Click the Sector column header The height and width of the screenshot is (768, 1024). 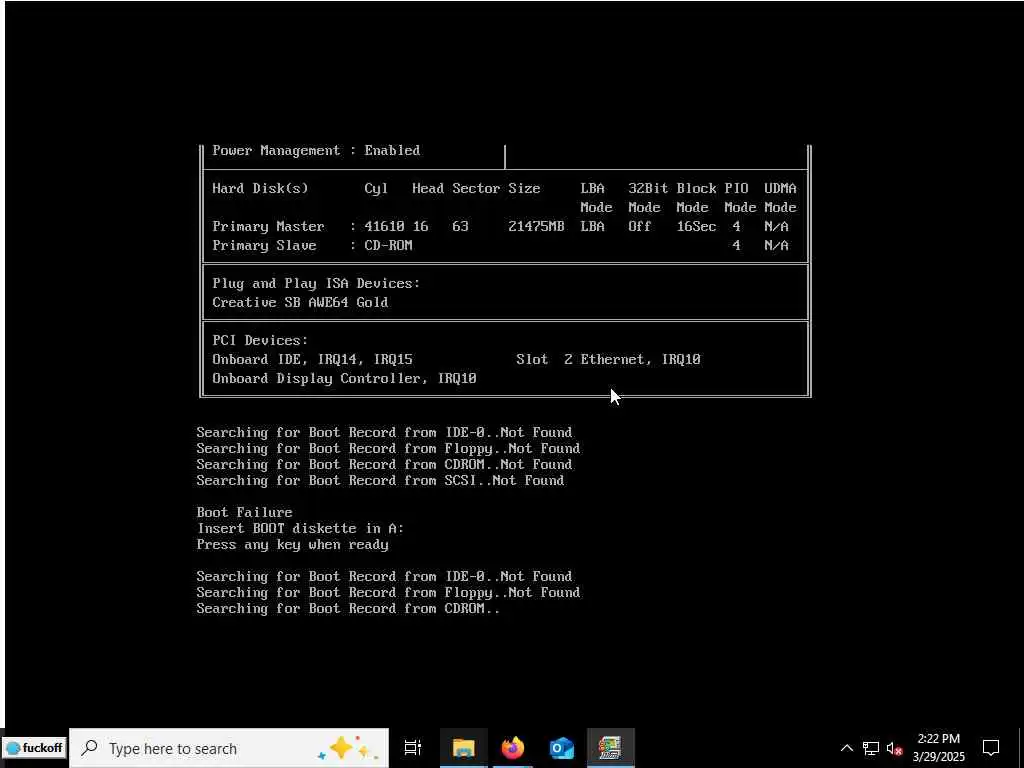coord(476,189)
